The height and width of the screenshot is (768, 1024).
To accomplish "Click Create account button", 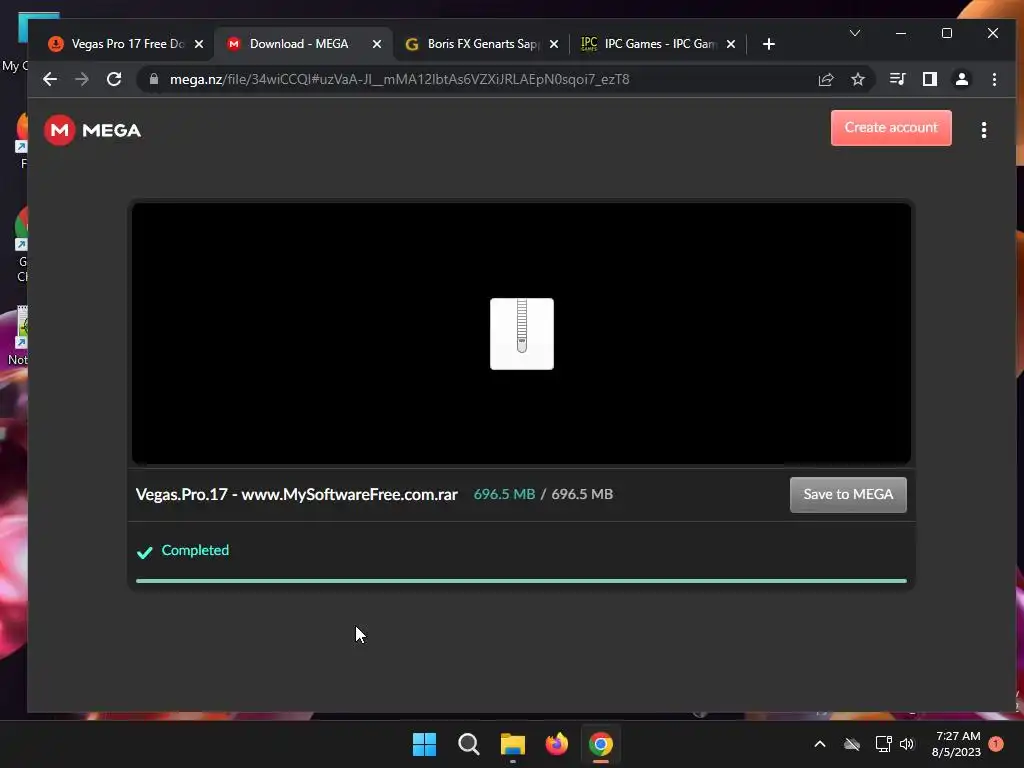I will (891, 127).
